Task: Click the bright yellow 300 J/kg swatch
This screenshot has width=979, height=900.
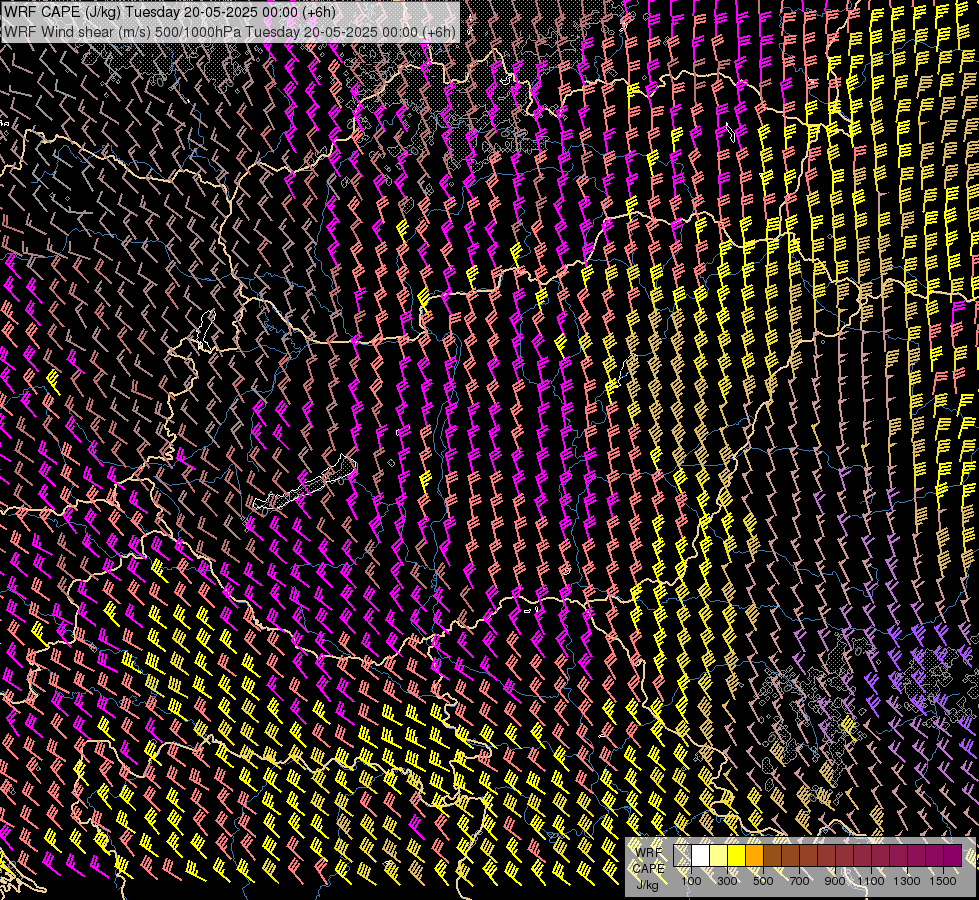Action: [737, 855]
